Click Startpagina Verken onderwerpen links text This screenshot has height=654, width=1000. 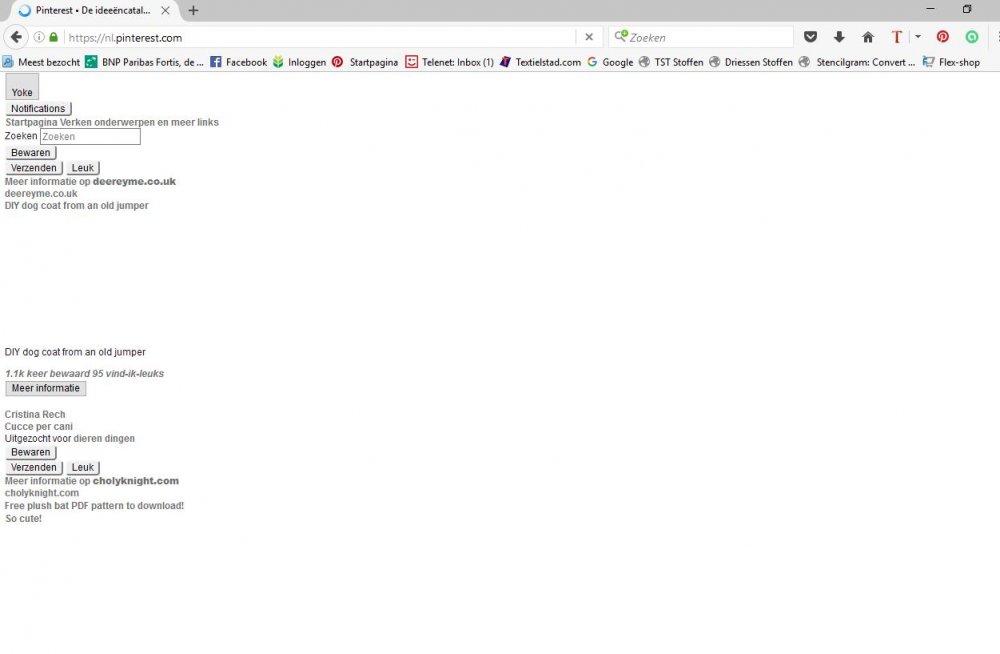(112, 122)
